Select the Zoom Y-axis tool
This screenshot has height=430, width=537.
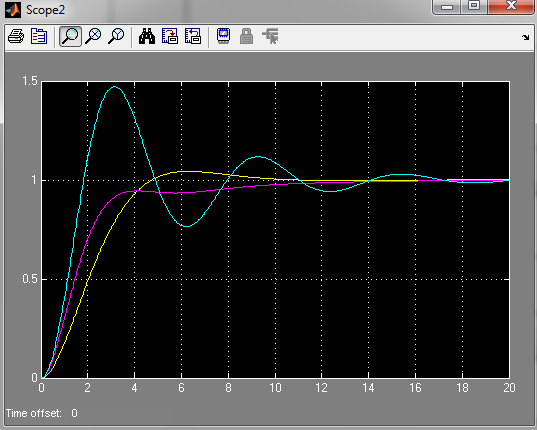click(116, 36)
